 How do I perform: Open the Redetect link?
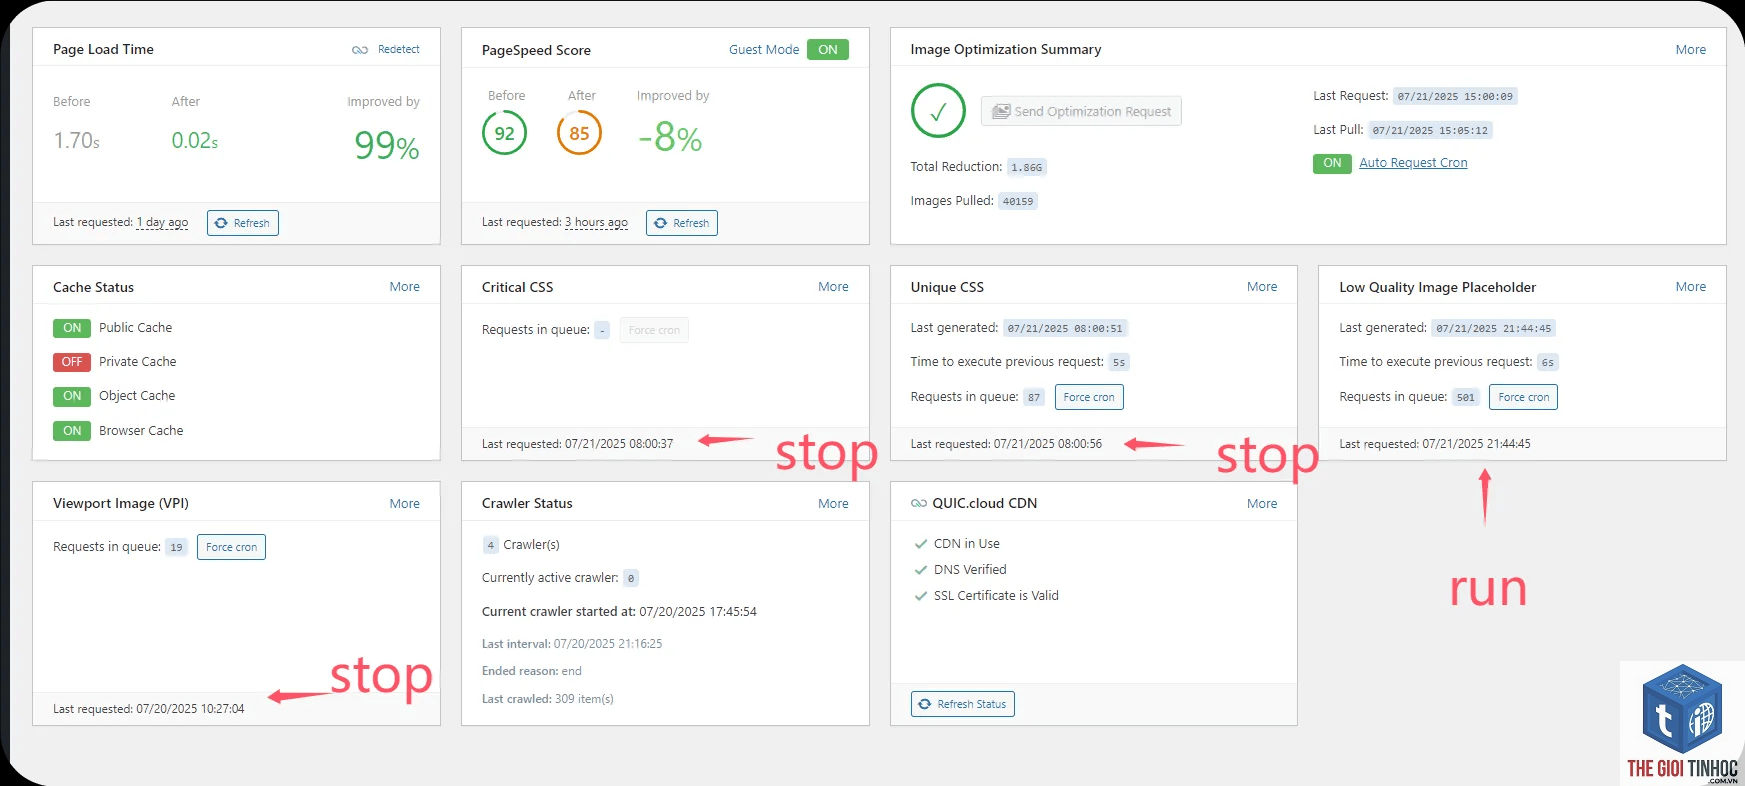(x=399, y=50)
